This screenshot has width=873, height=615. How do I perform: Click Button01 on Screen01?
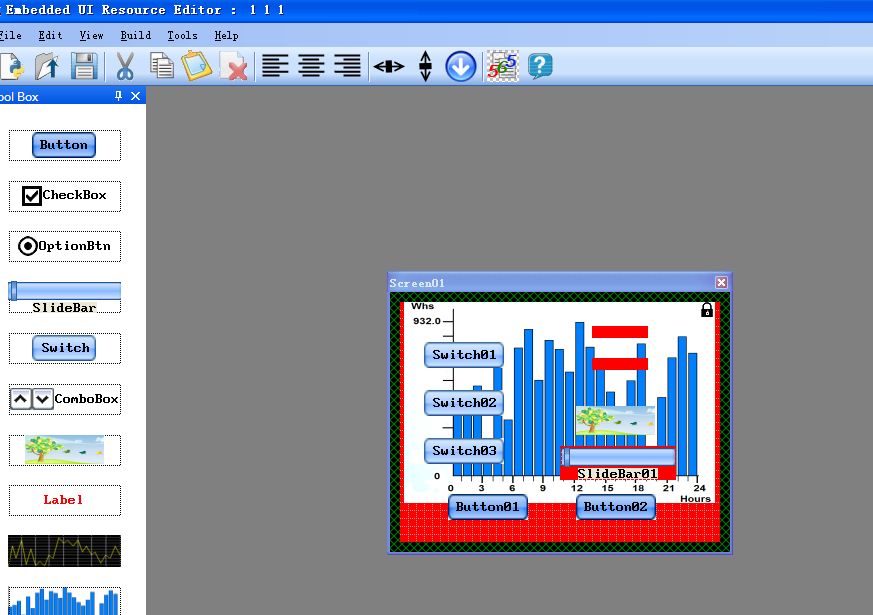coord(488,507)
